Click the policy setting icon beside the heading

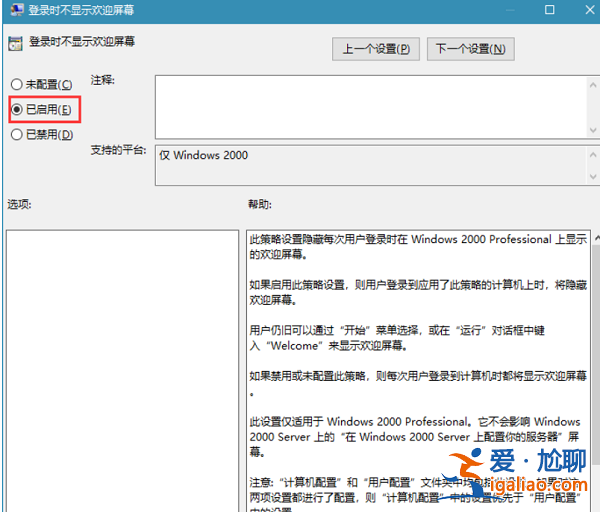tap(16, 43)
